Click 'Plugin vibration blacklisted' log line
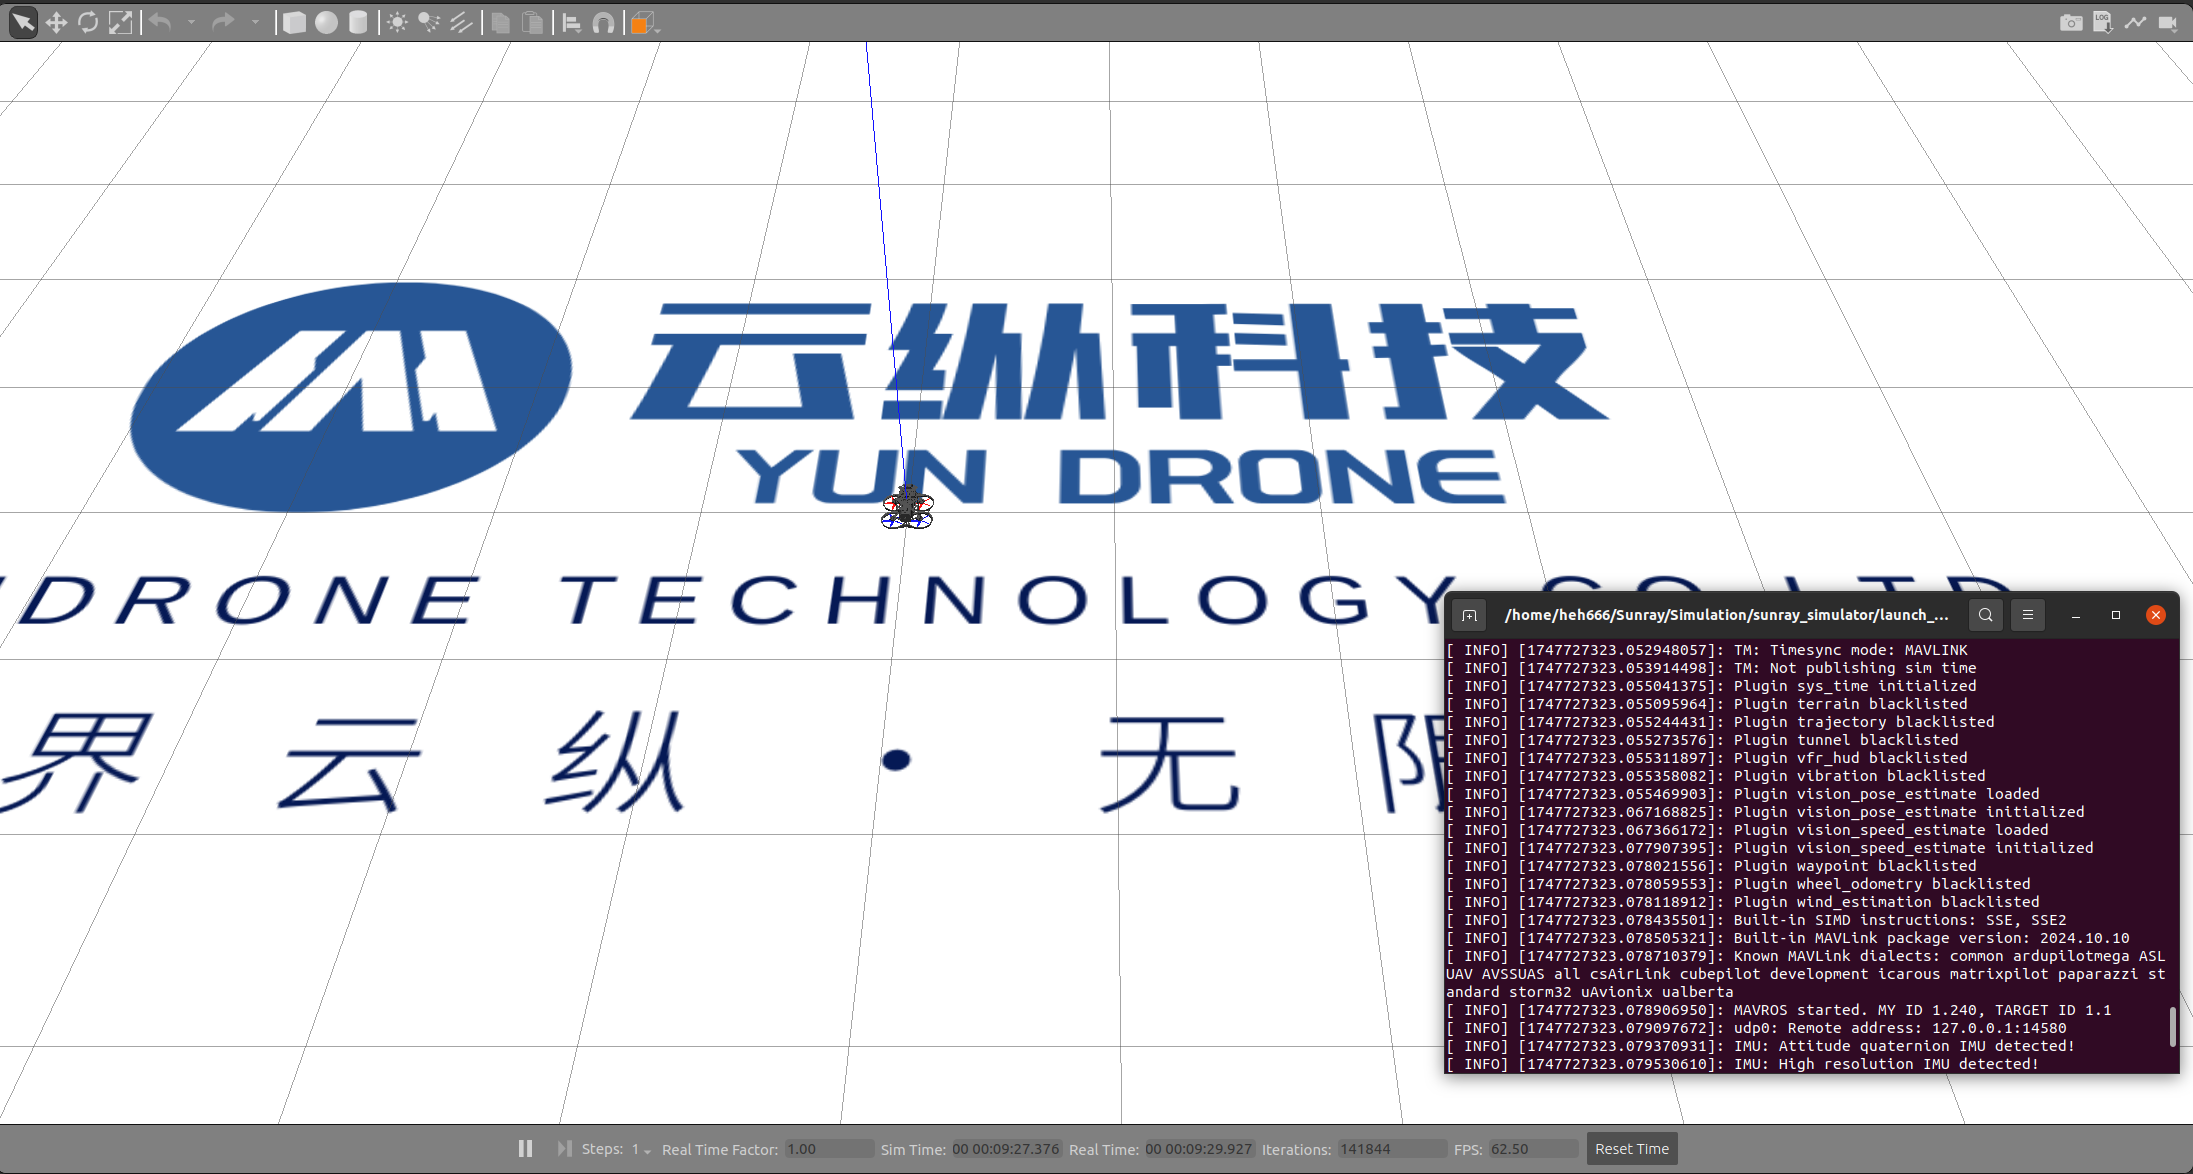2193x1174 pixels. tap(1716, 776)
